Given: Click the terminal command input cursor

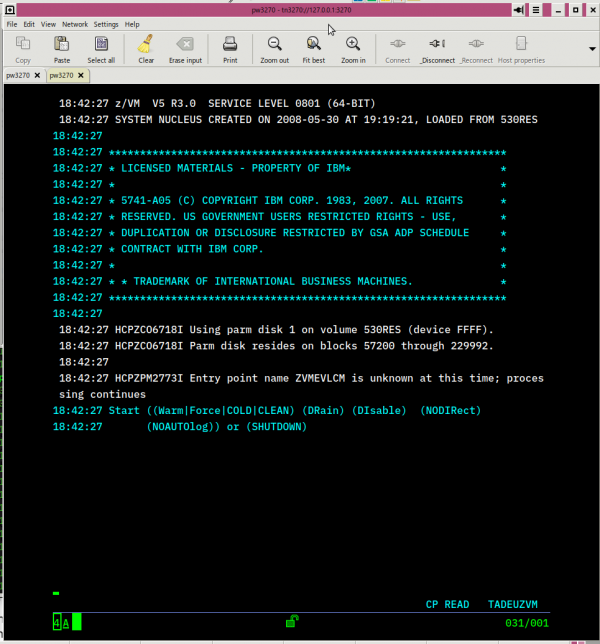Looking at the screenshot, I should coord(56,593).
